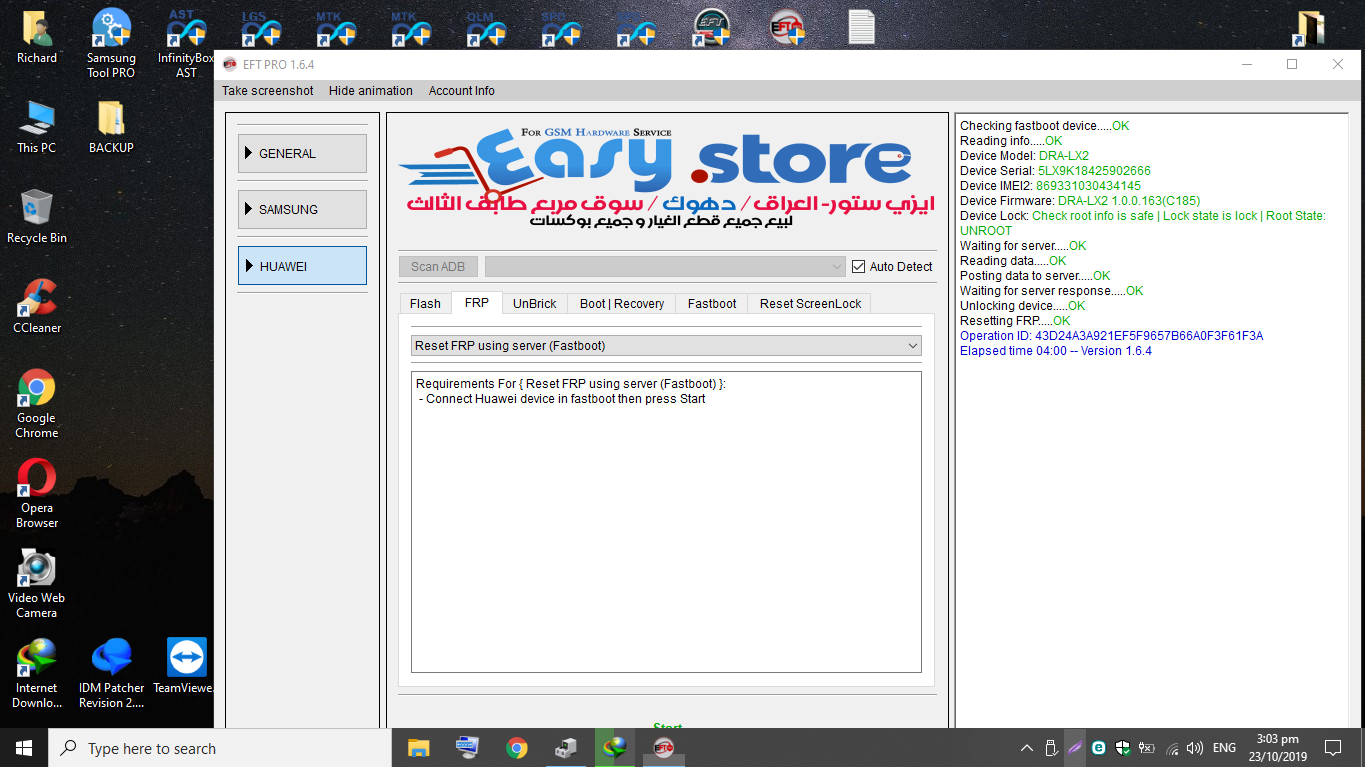Screen dimensions: 1365x767
Task: Click Hide animation menu item
Action: pos(371,91)
